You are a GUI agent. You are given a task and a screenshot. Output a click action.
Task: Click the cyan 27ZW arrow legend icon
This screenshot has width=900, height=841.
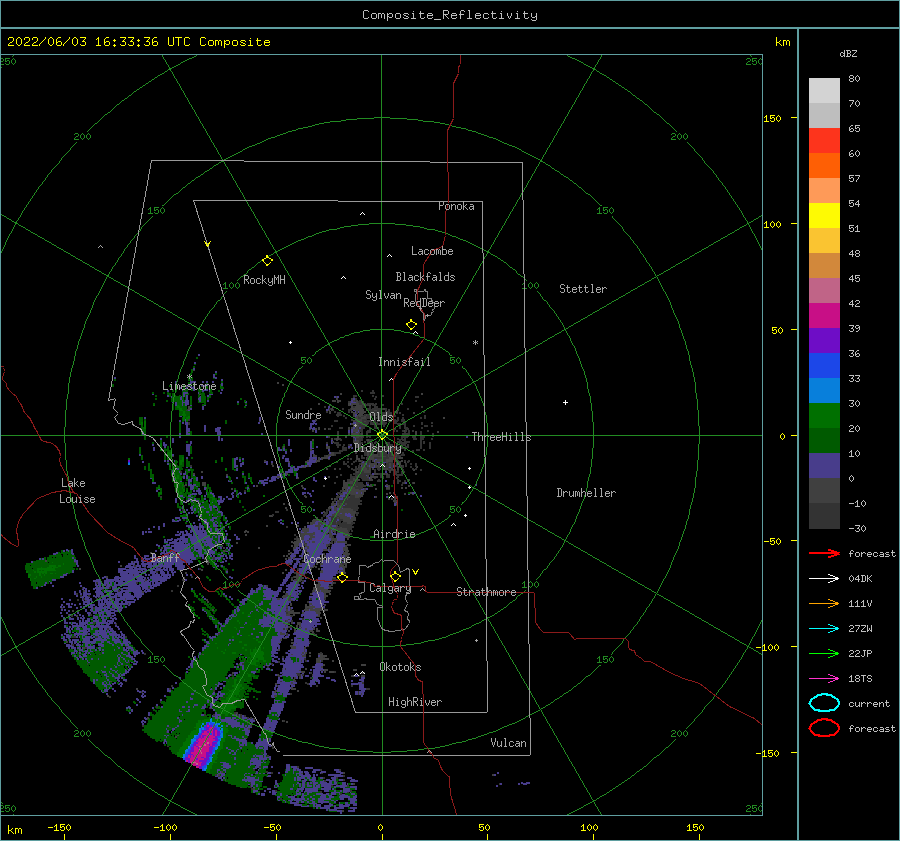pos(824,629)
